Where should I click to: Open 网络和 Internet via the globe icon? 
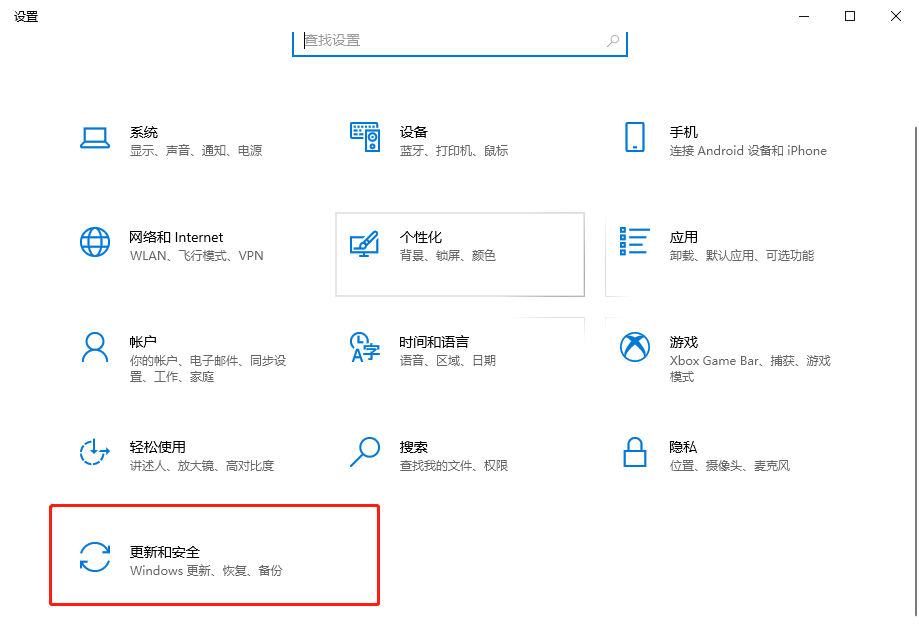click(95, 244)
